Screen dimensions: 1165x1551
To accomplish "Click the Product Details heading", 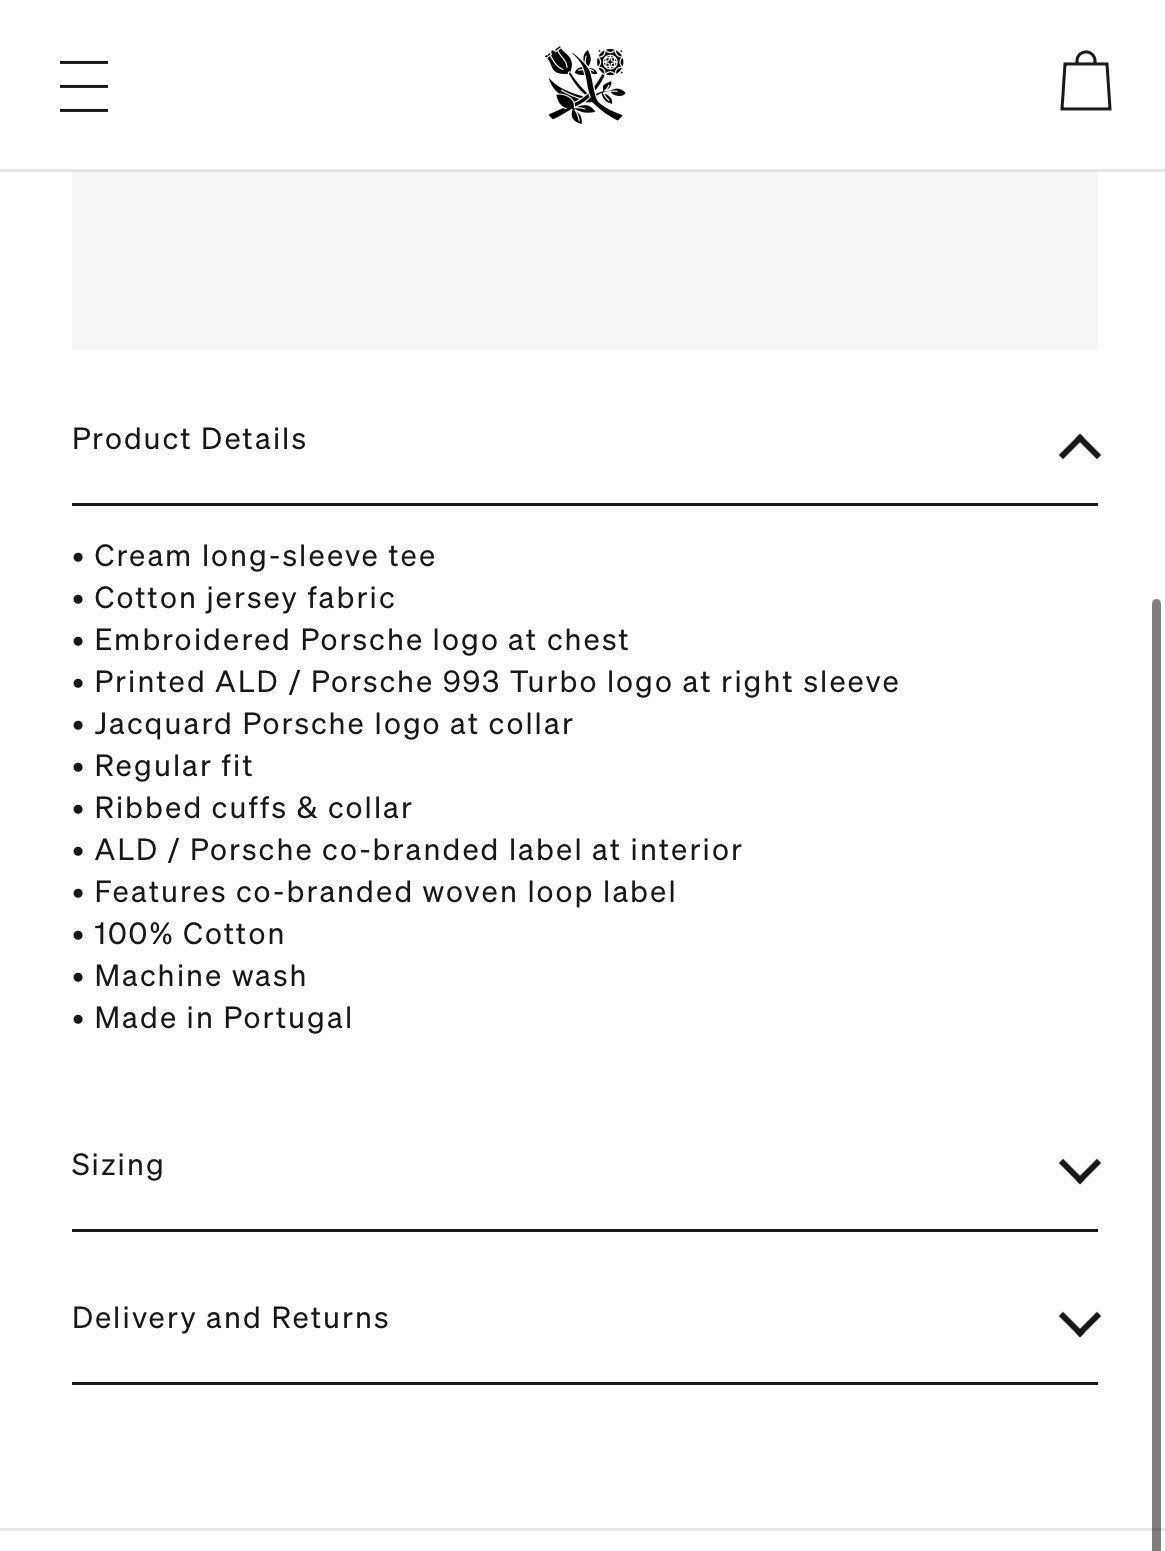I will (x=189, y=439).
